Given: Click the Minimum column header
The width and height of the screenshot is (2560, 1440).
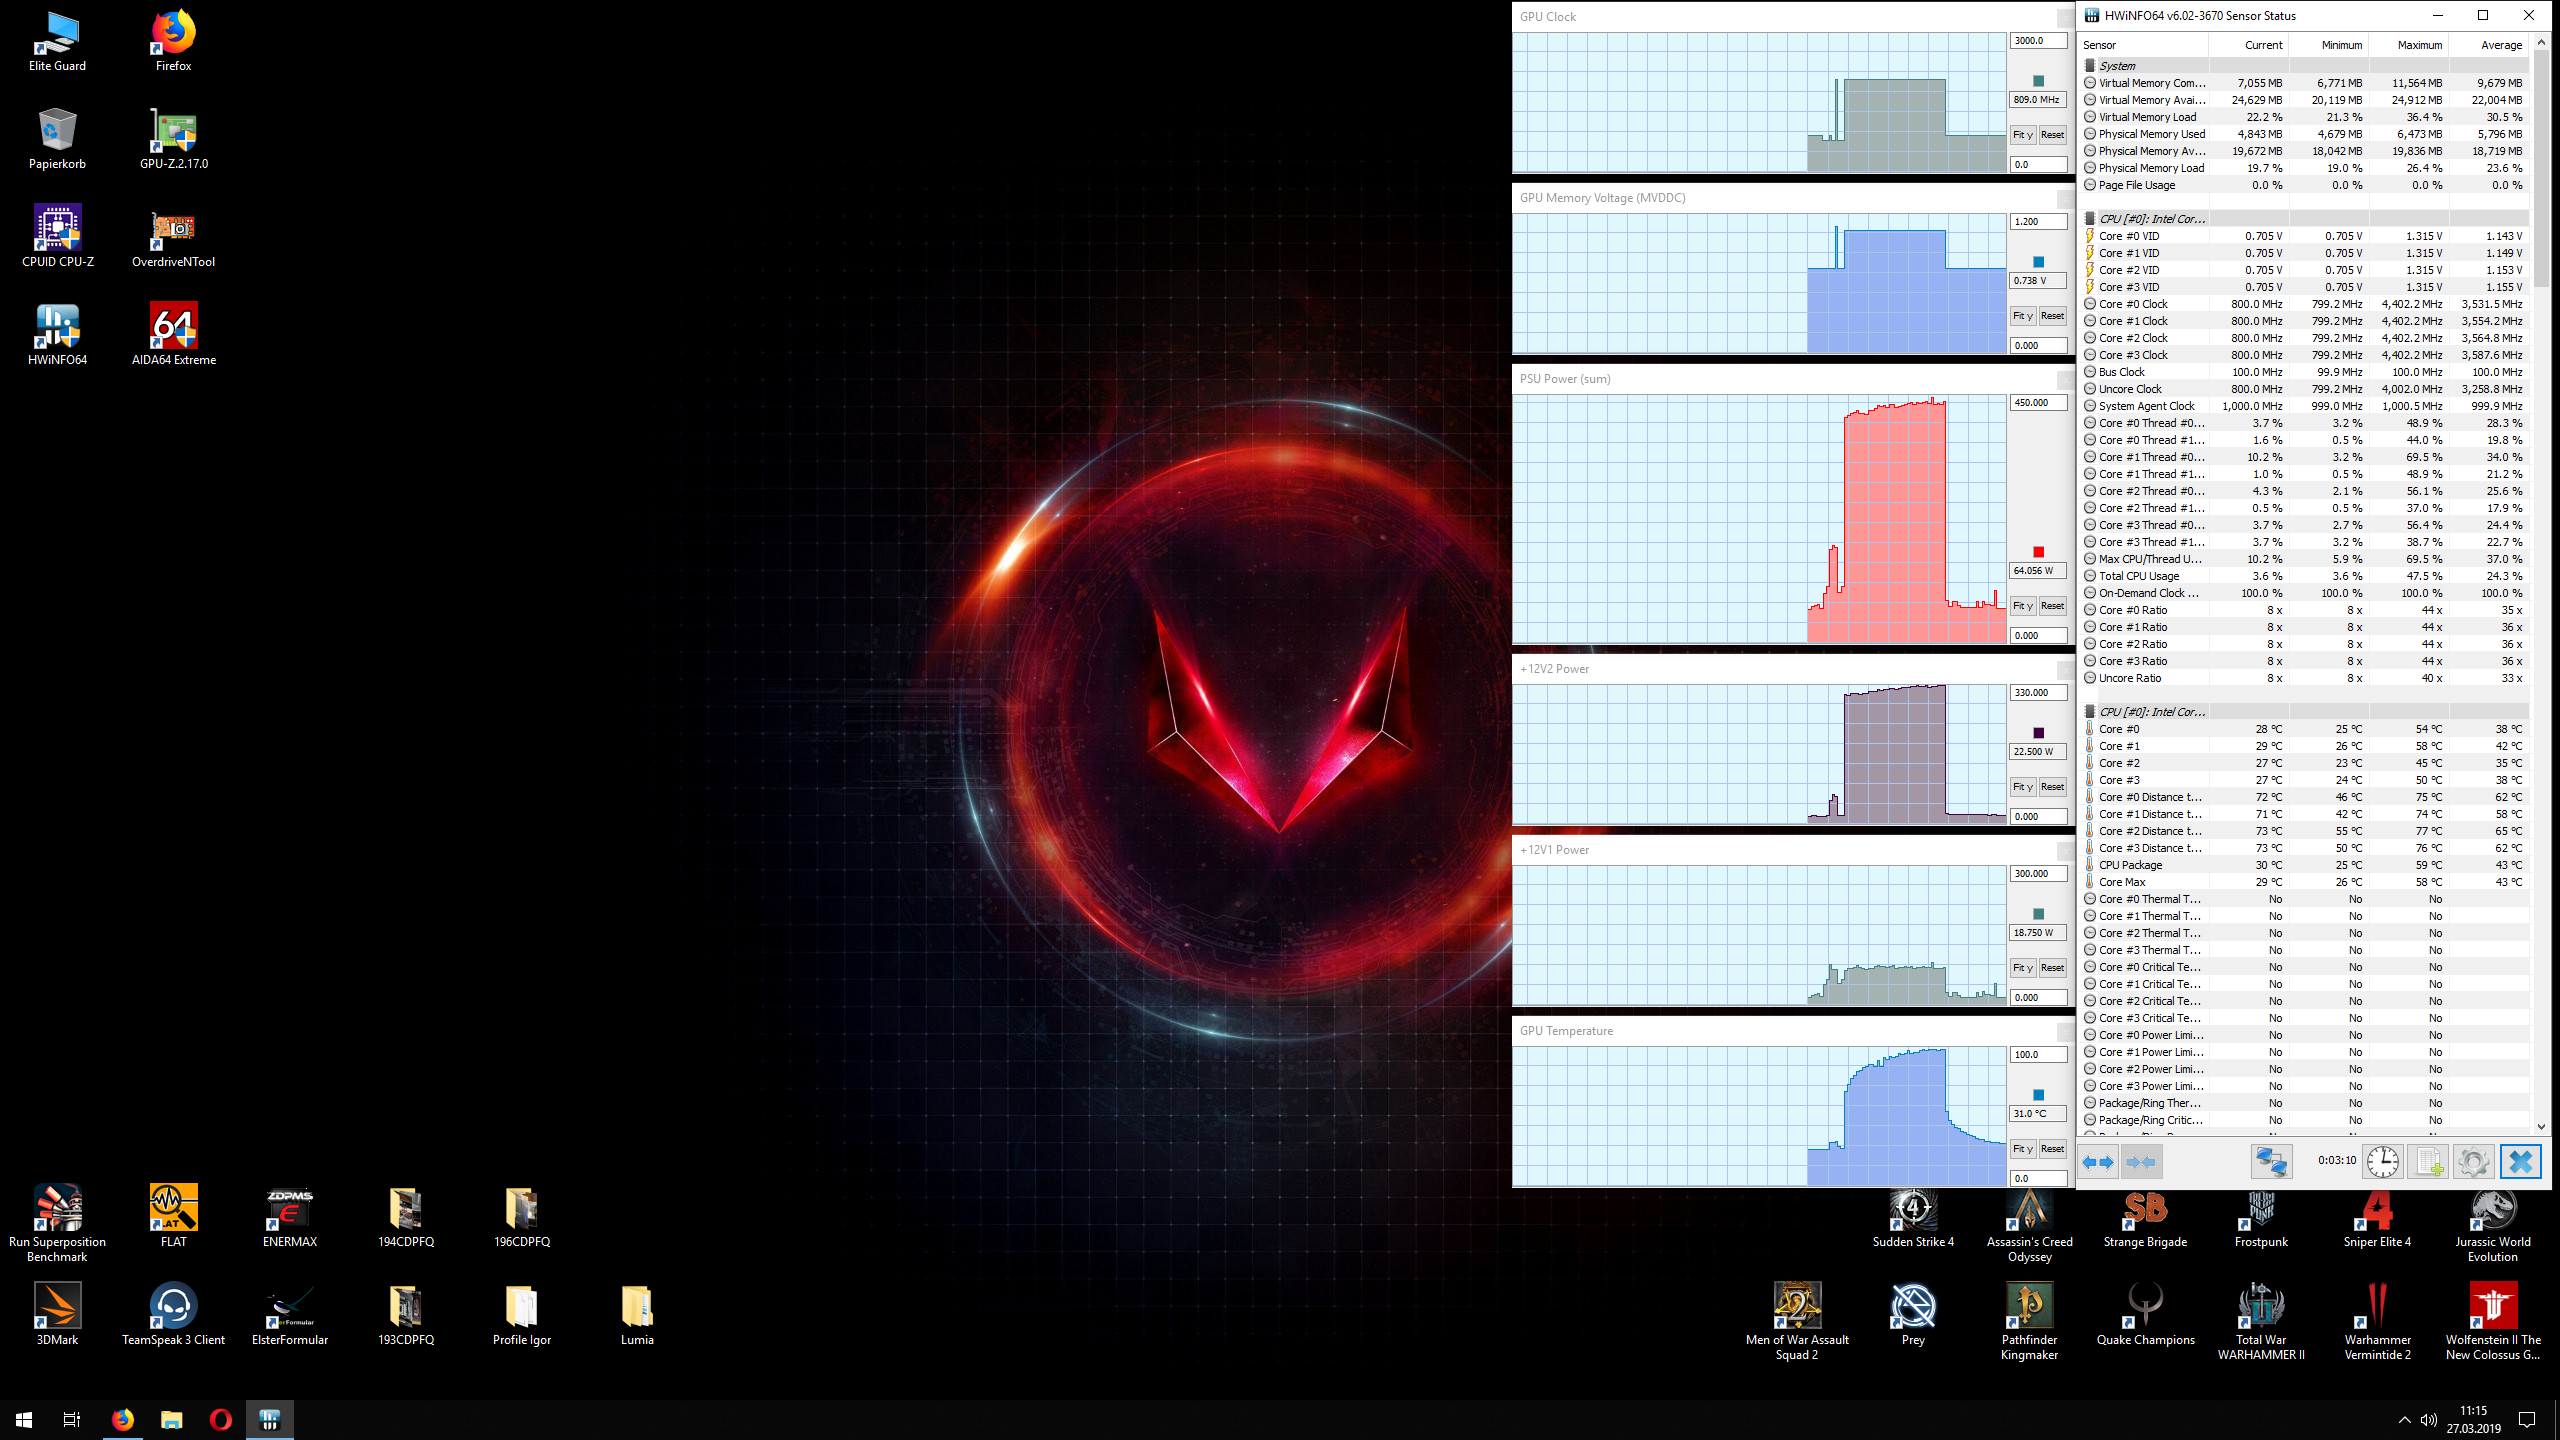Looking at the screenshot, I should 2329,45.
